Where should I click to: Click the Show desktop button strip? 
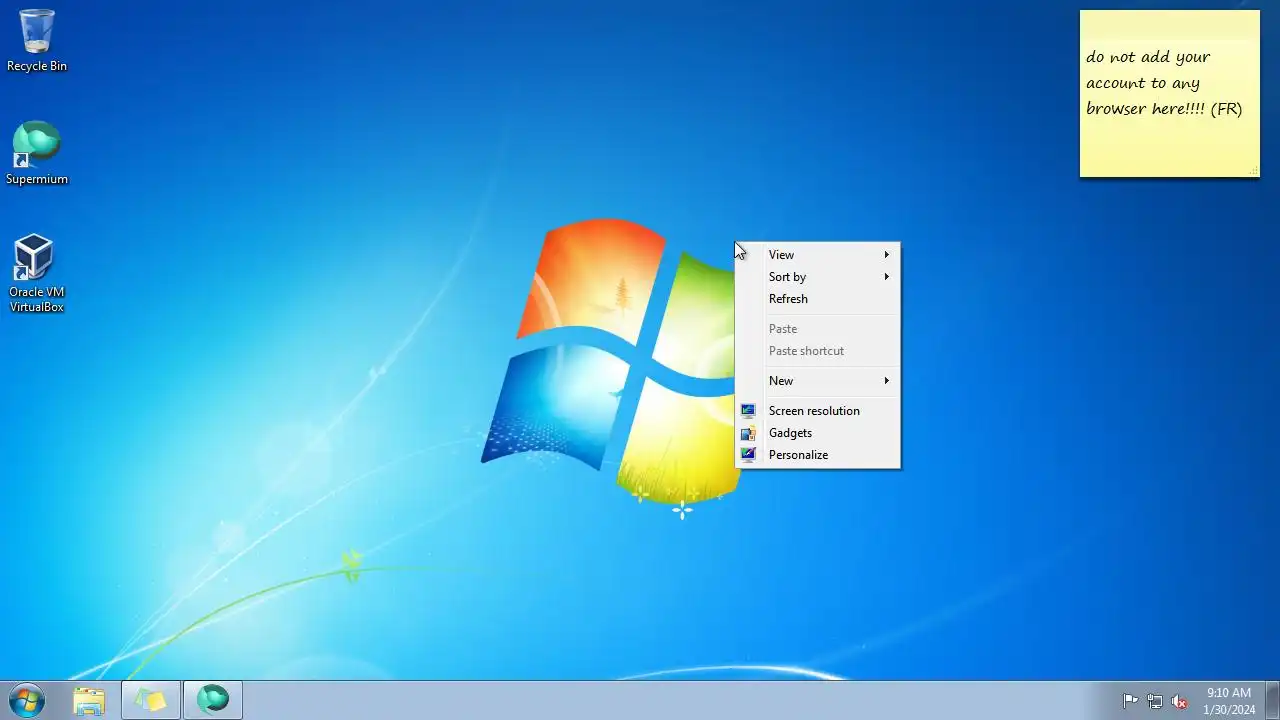coord(1272,701)
